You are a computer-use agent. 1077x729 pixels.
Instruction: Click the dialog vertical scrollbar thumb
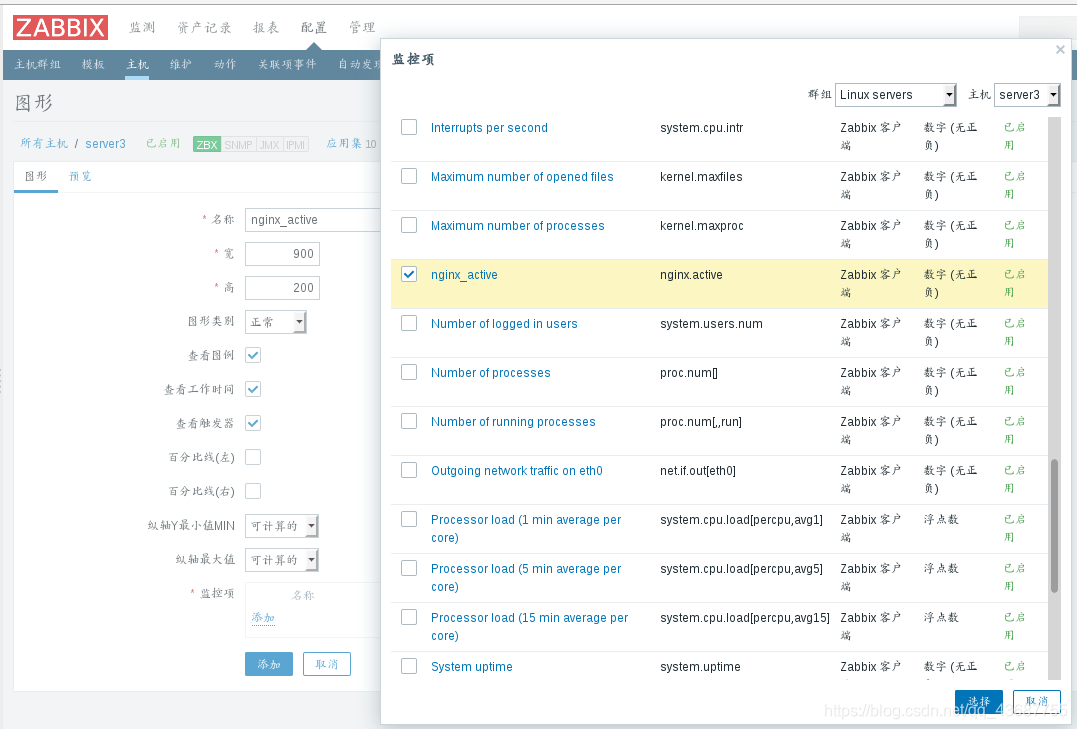point(1054,526)
